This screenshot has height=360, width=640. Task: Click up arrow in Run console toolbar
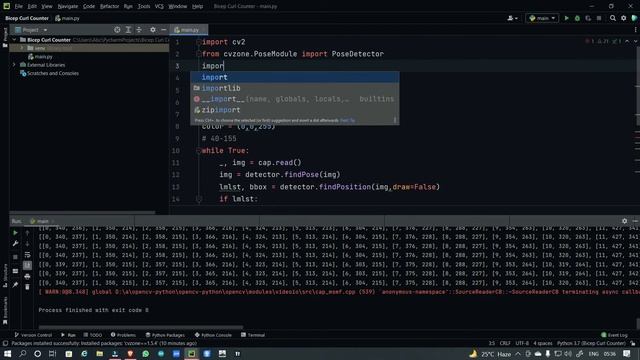click(27, 233)
